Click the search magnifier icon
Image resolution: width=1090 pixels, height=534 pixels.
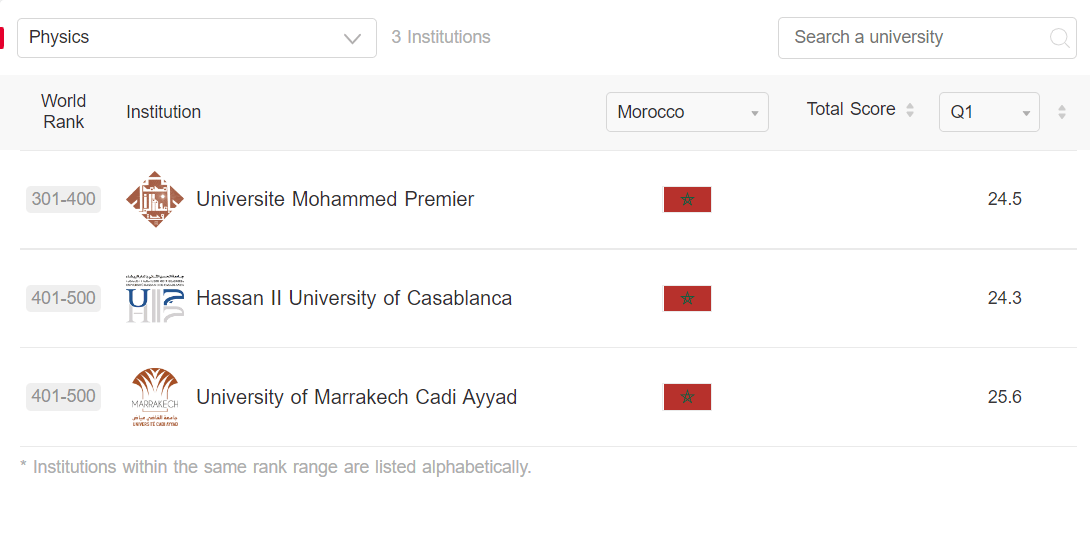1059,38
